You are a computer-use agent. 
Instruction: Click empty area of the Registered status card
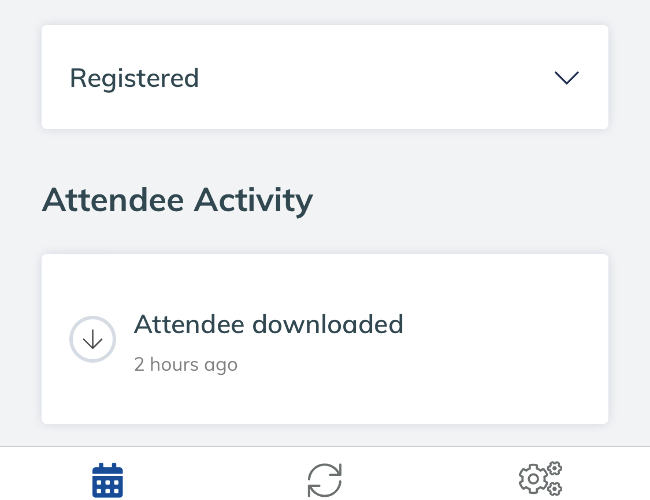point(373,77)
